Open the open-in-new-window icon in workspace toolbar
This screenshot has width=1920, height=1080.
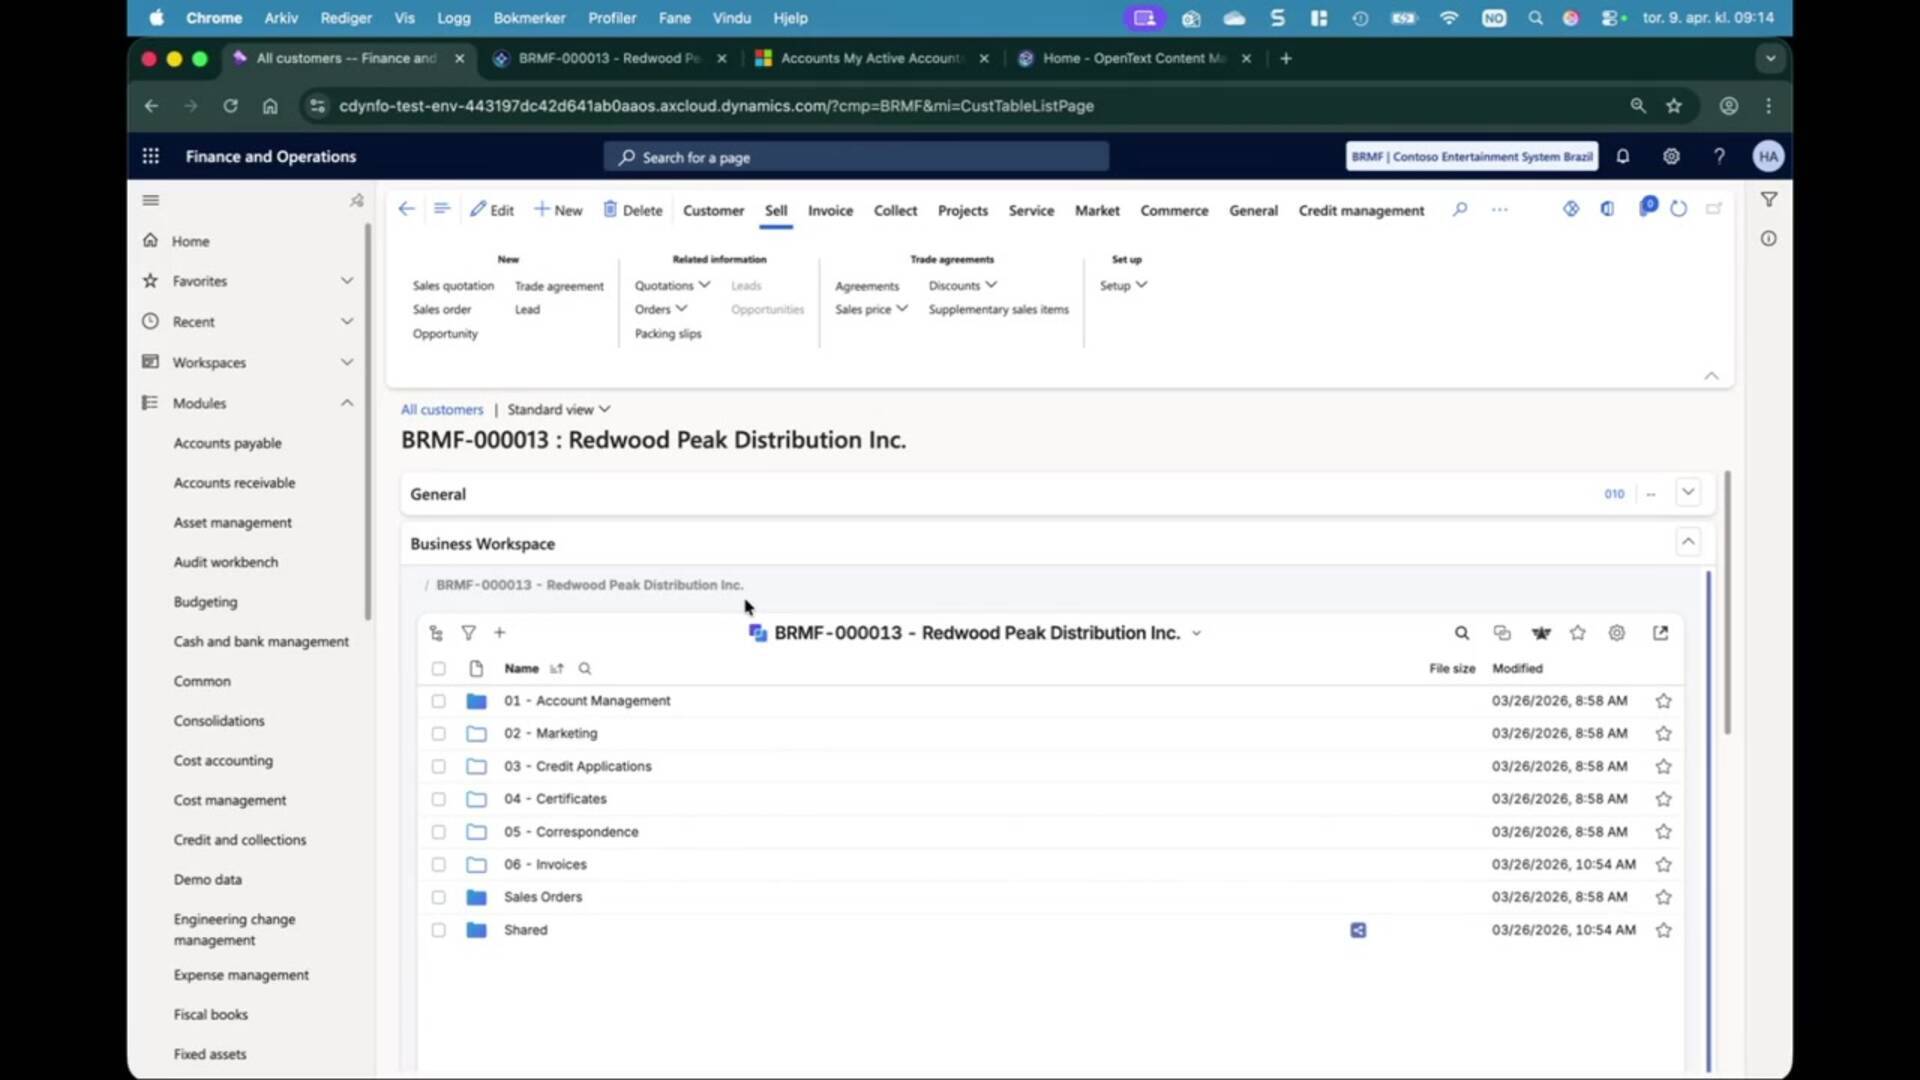(1660, 633)
